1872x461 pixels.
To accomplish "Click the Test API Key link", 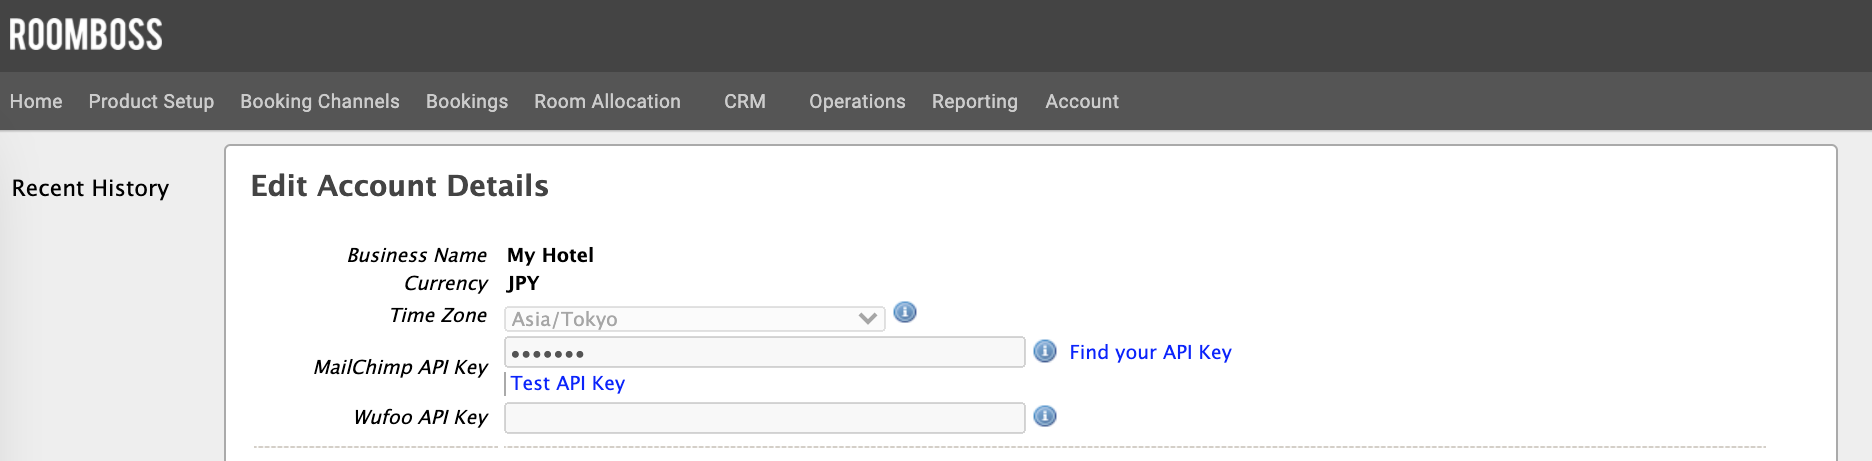I will 568,383.
